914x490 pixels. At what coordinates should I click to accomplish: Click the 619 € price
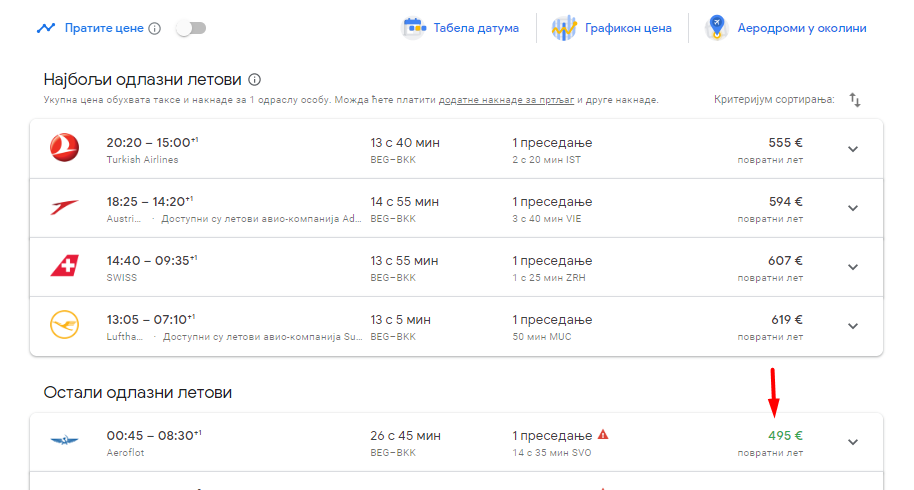tap(787, 319)
